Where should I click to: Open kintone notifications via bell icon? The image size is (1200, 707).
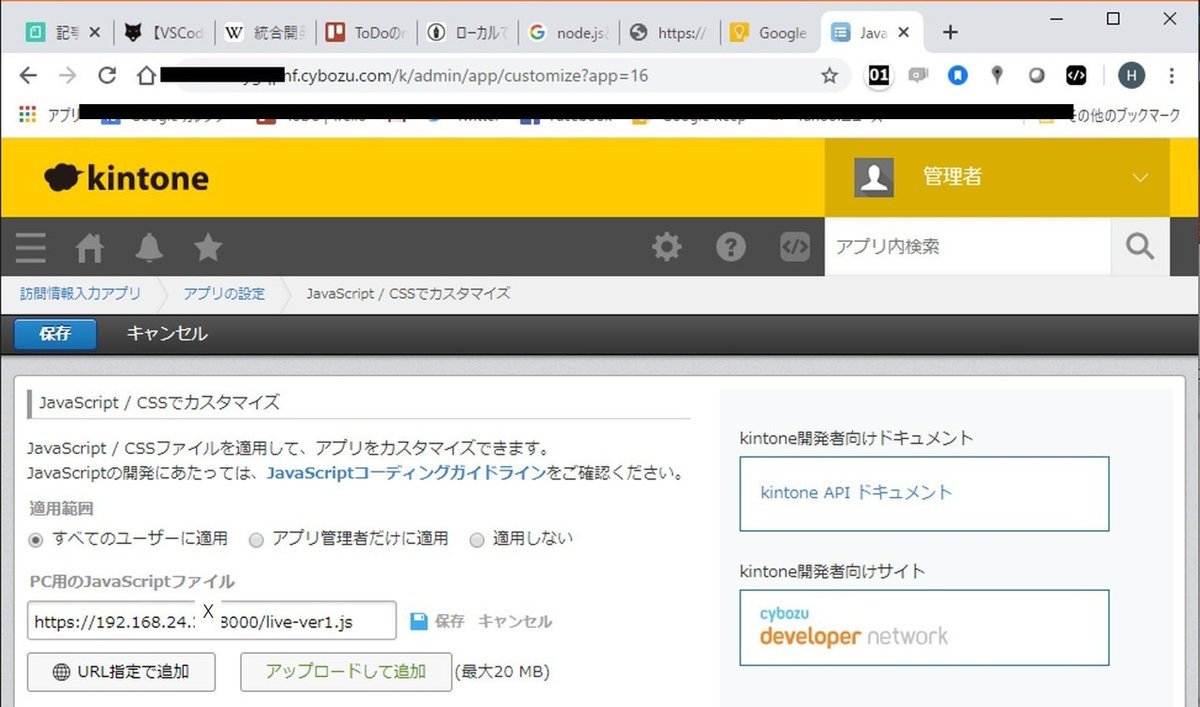click(148, 247)
